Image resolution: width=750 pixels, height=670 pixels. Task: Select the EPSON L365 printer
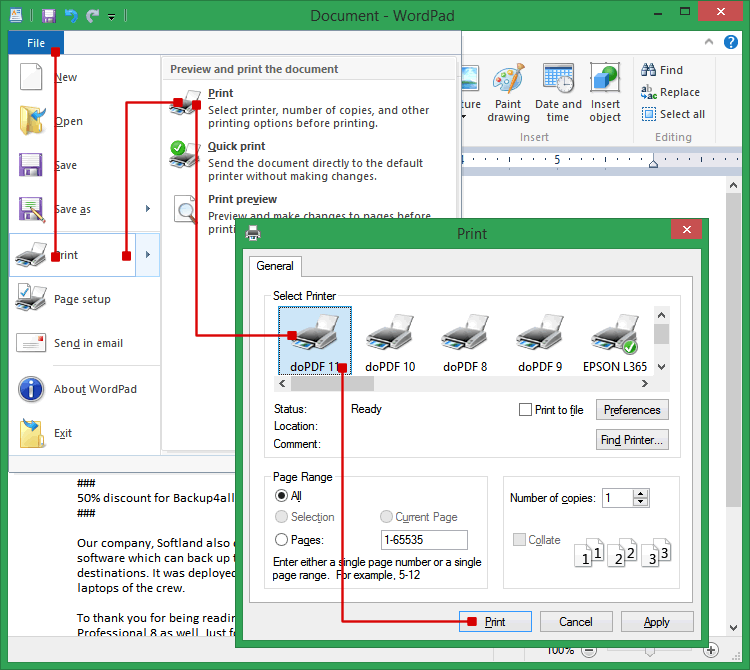615,342
